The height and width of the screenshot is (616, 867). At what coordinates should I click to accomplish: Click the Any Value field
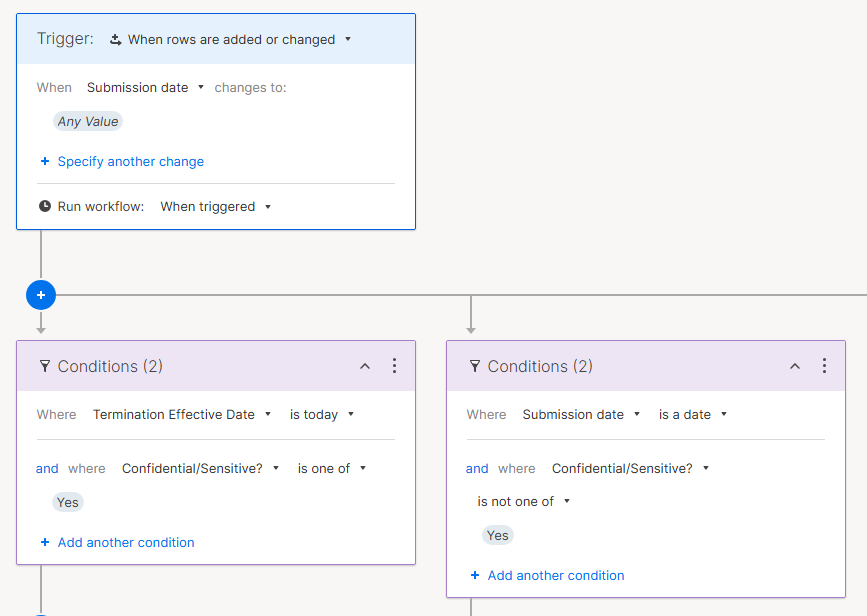(88, 122)
